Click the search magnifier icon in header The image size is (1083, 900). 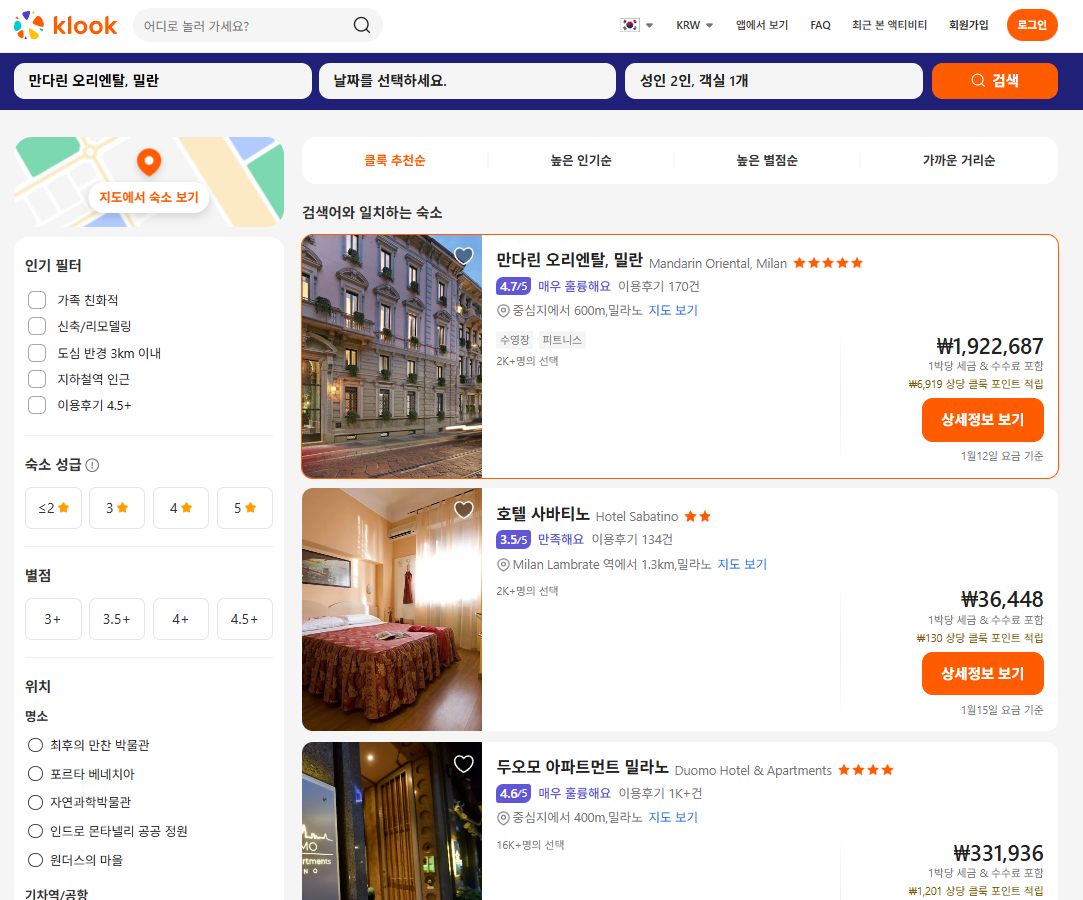click(x=362, y=26)
